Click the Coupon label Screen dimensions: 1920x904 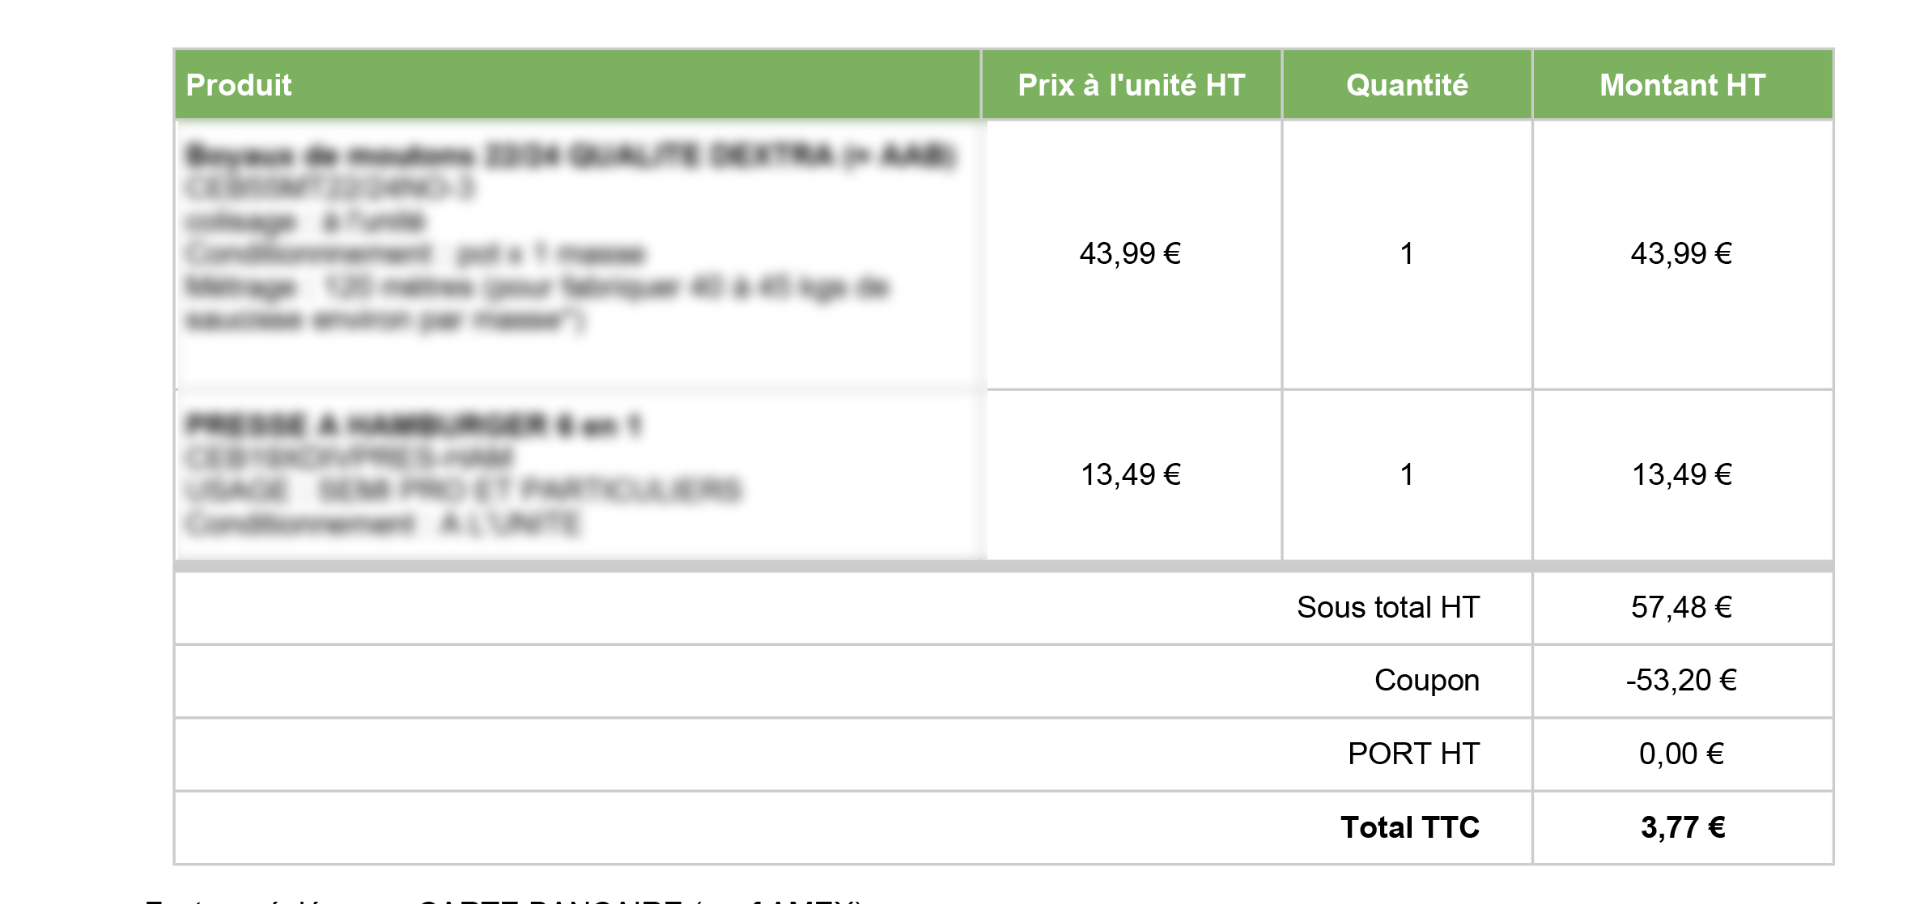[x=1426, y=681]
